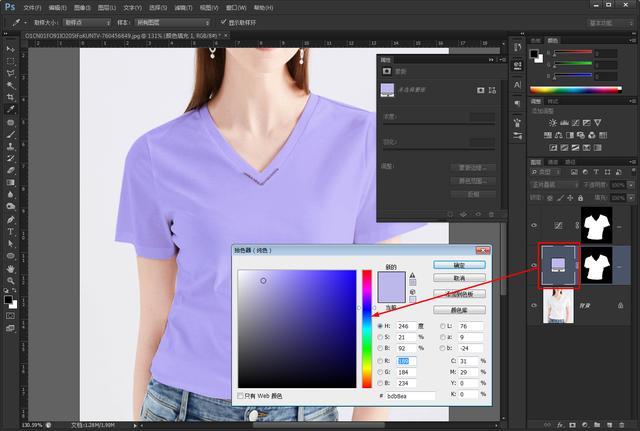Open the 窗口(W) Window menu
640x431 pixels.
pos(236,8)
